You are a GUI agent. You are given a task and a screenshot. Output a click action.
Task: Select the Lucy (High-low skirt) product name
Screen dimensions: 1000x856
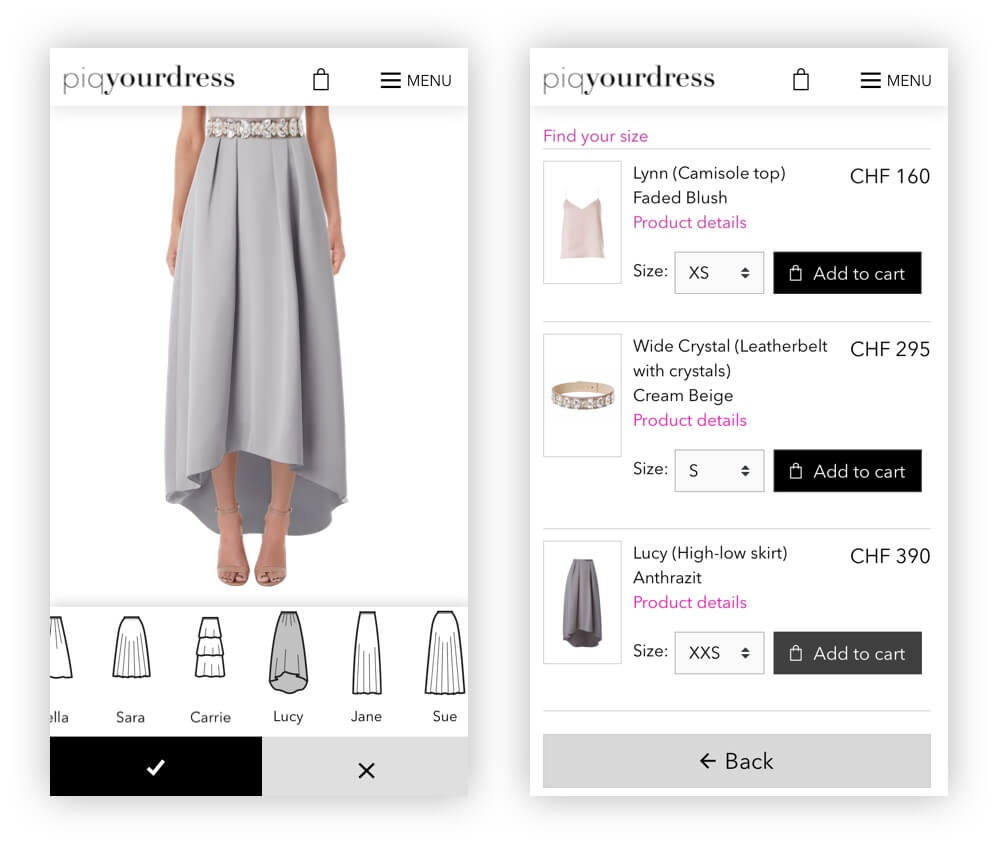point(710,553)
